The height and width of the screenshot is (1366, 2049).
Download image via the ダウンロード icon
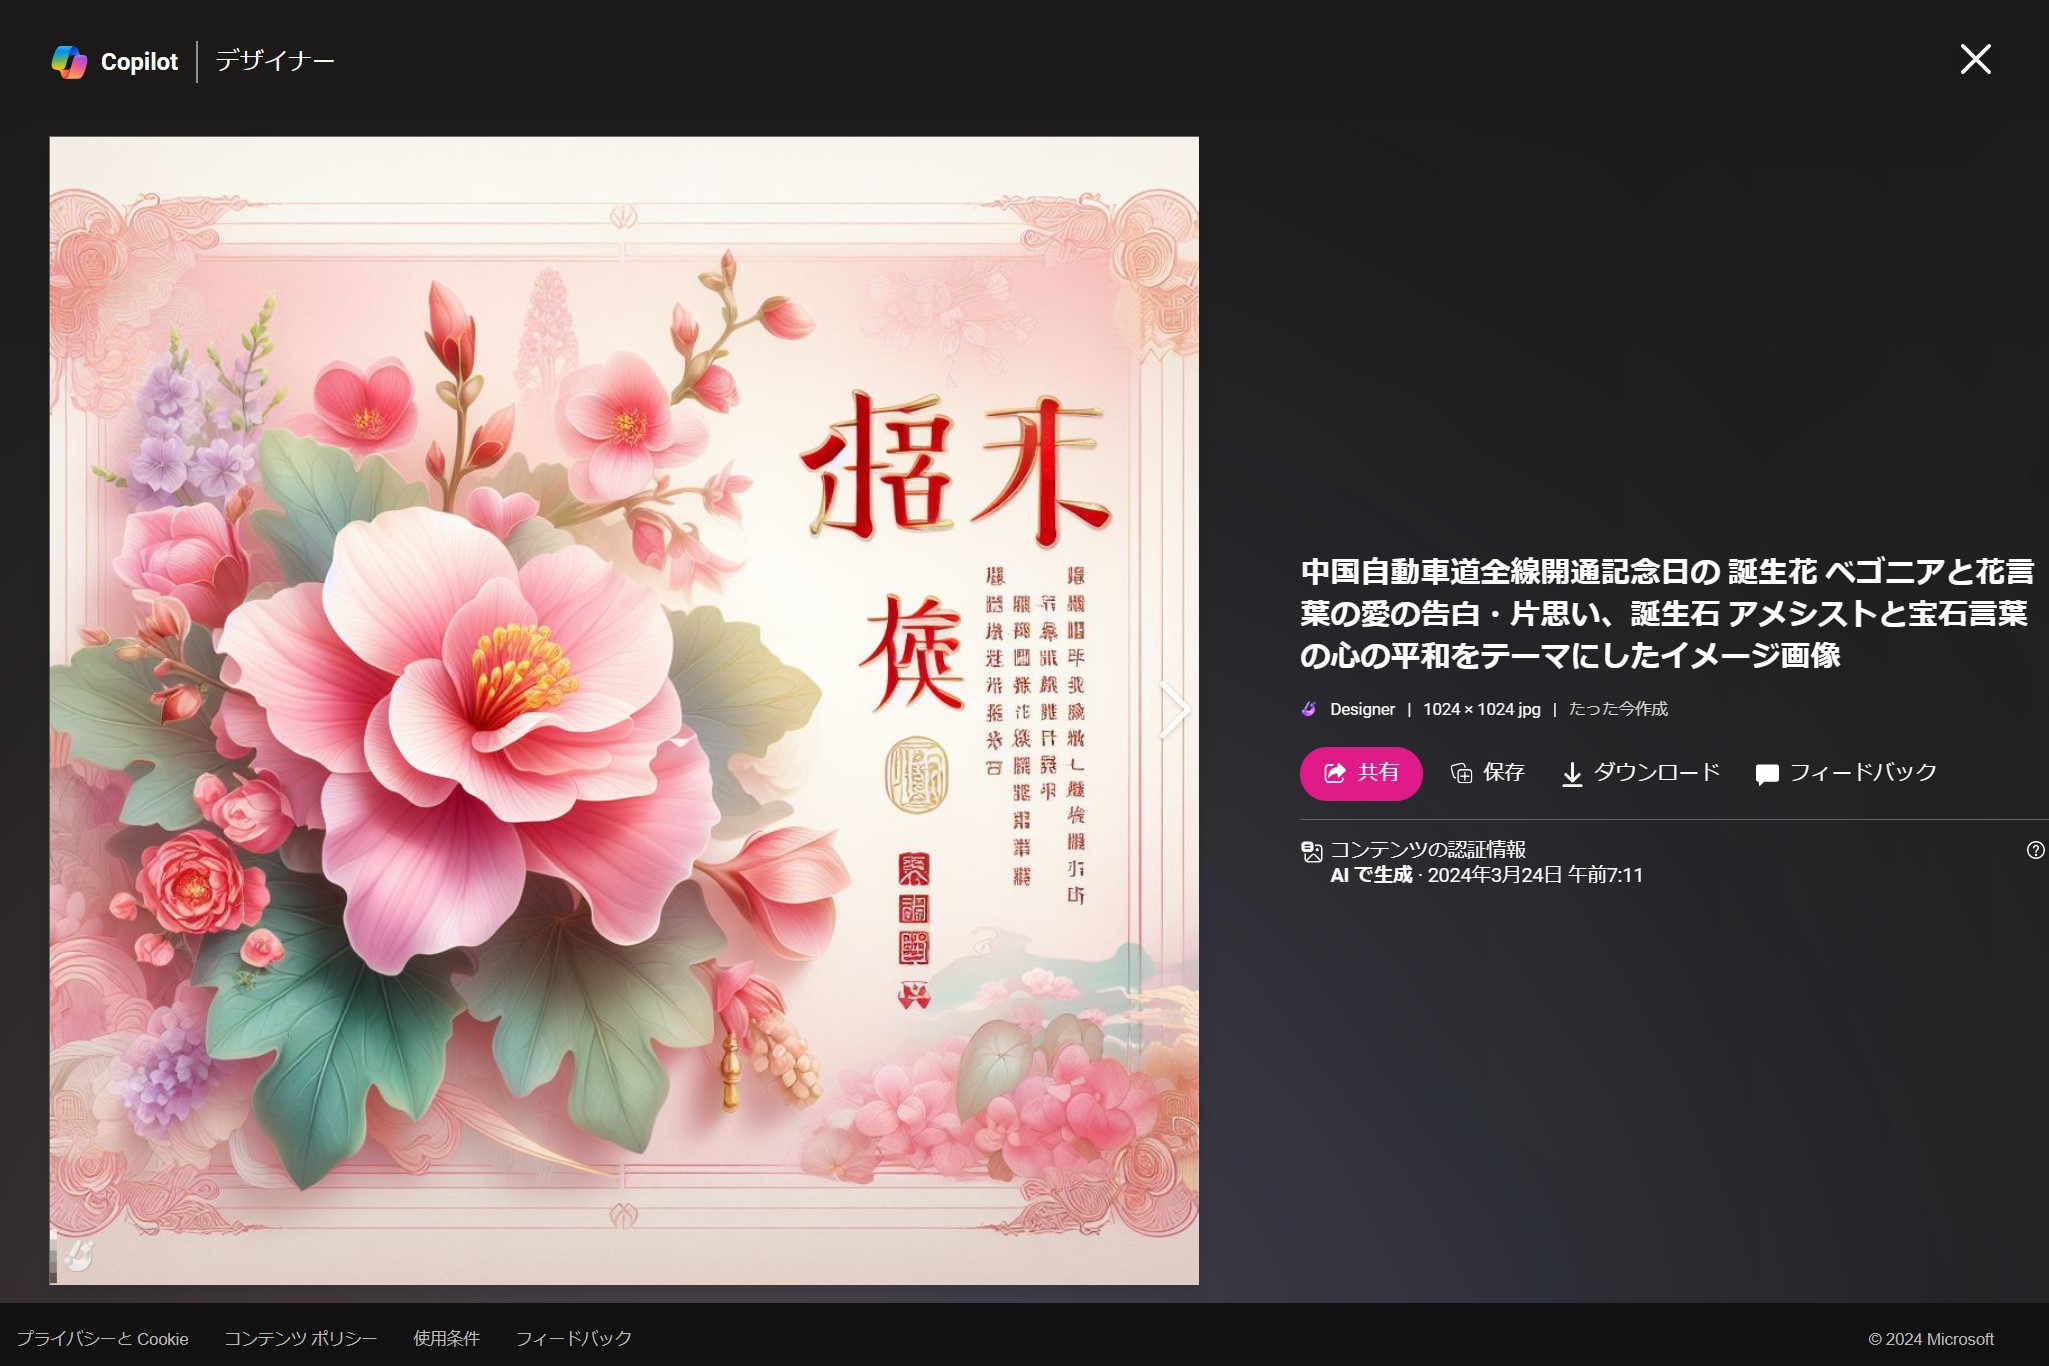pyautogui.click(x=1572, y=774)
